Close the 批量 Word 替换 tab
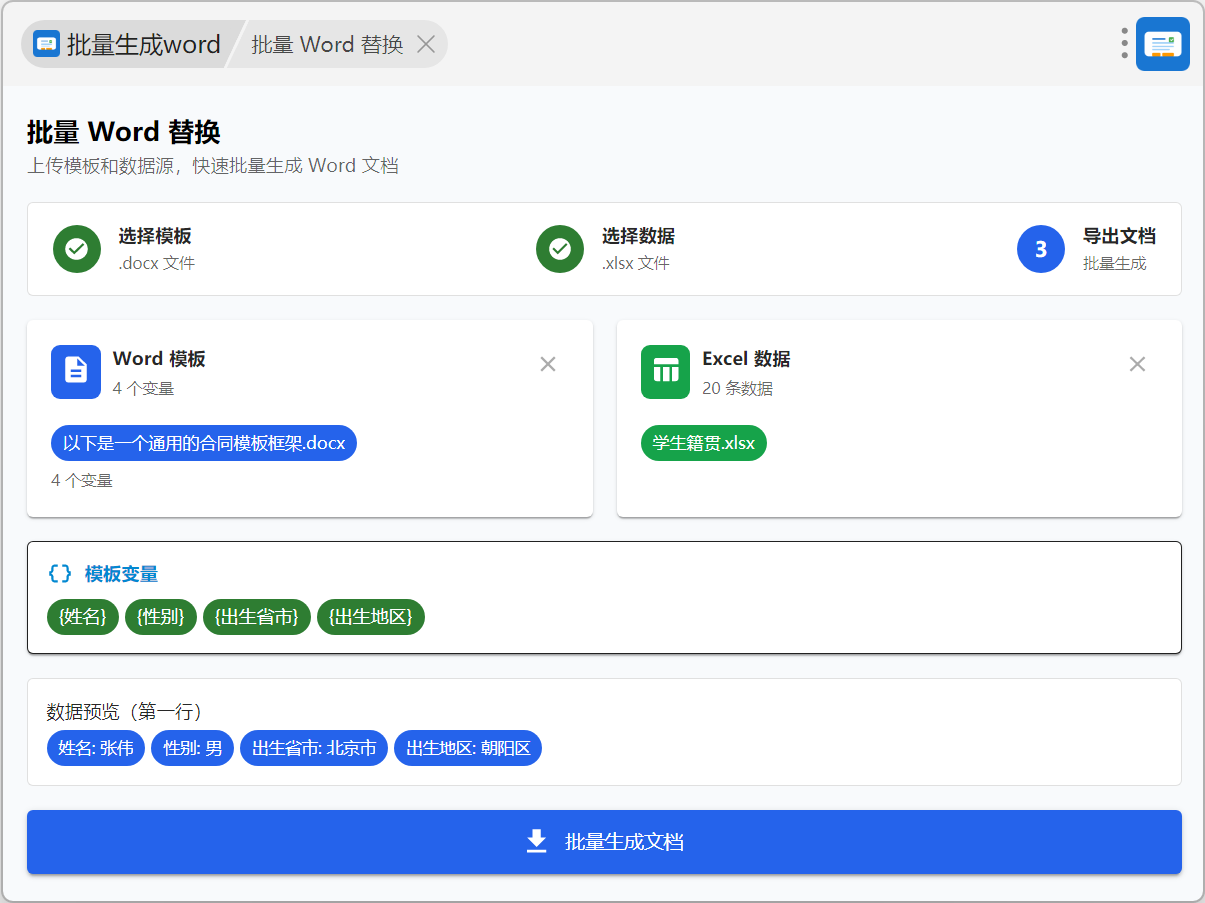This screenshot has height=903, width=1205. point(425,44)
